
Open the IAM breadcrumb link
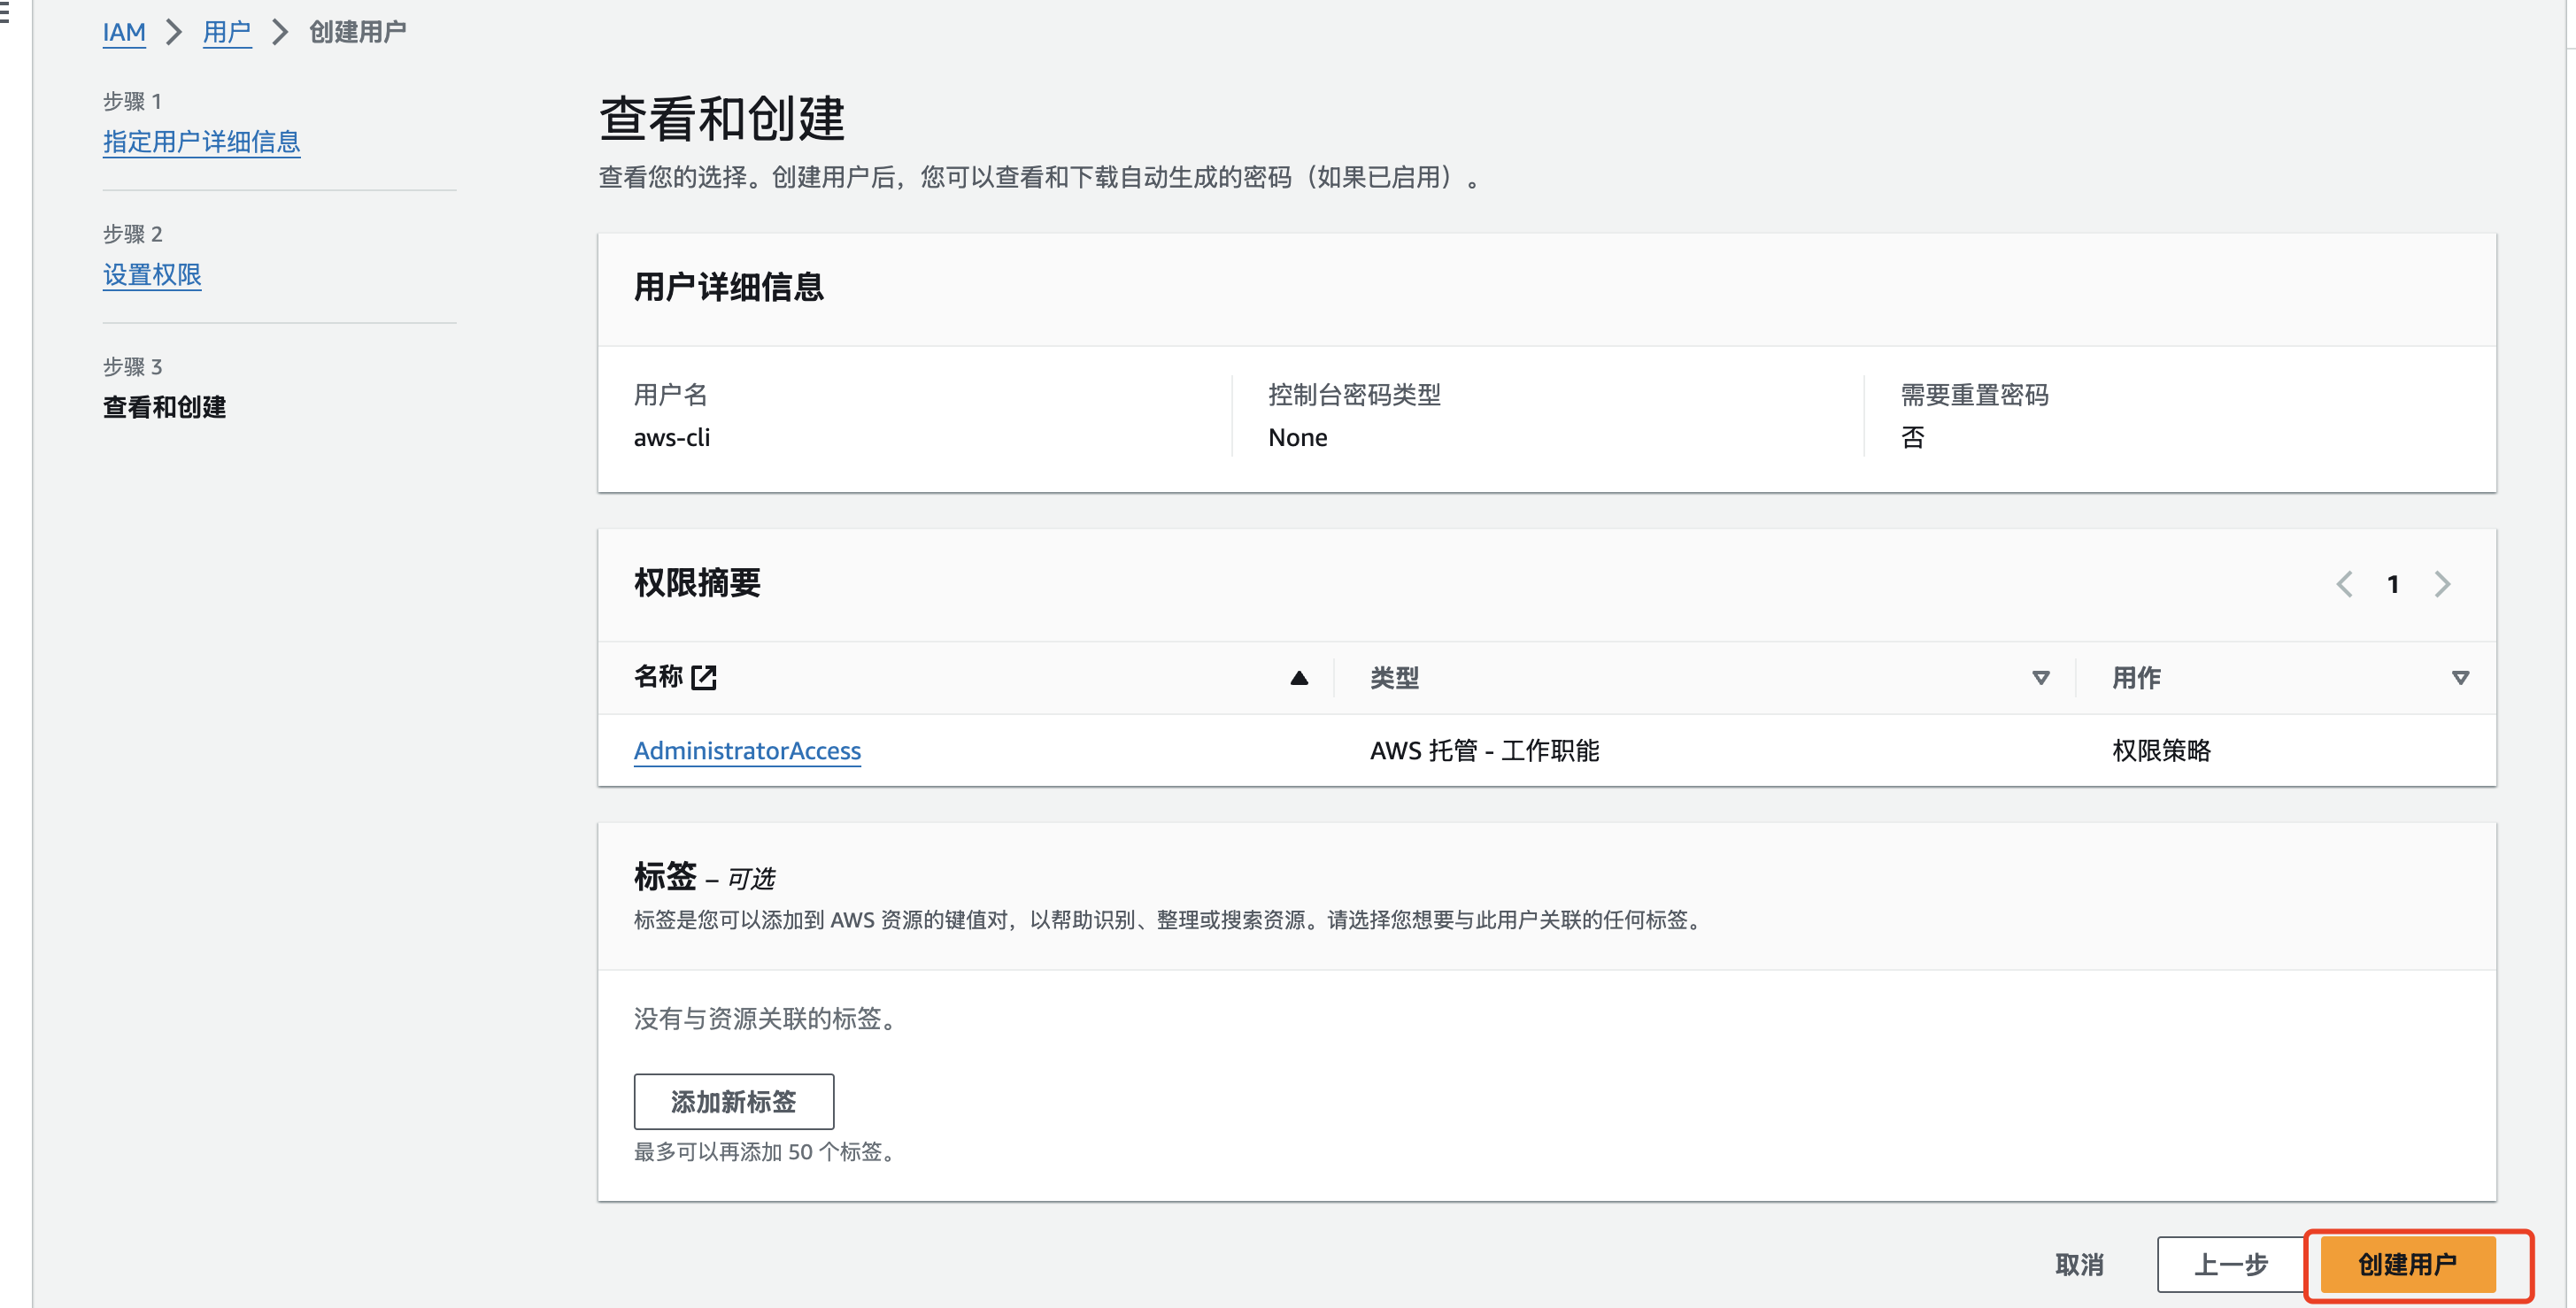coord(124,32)
